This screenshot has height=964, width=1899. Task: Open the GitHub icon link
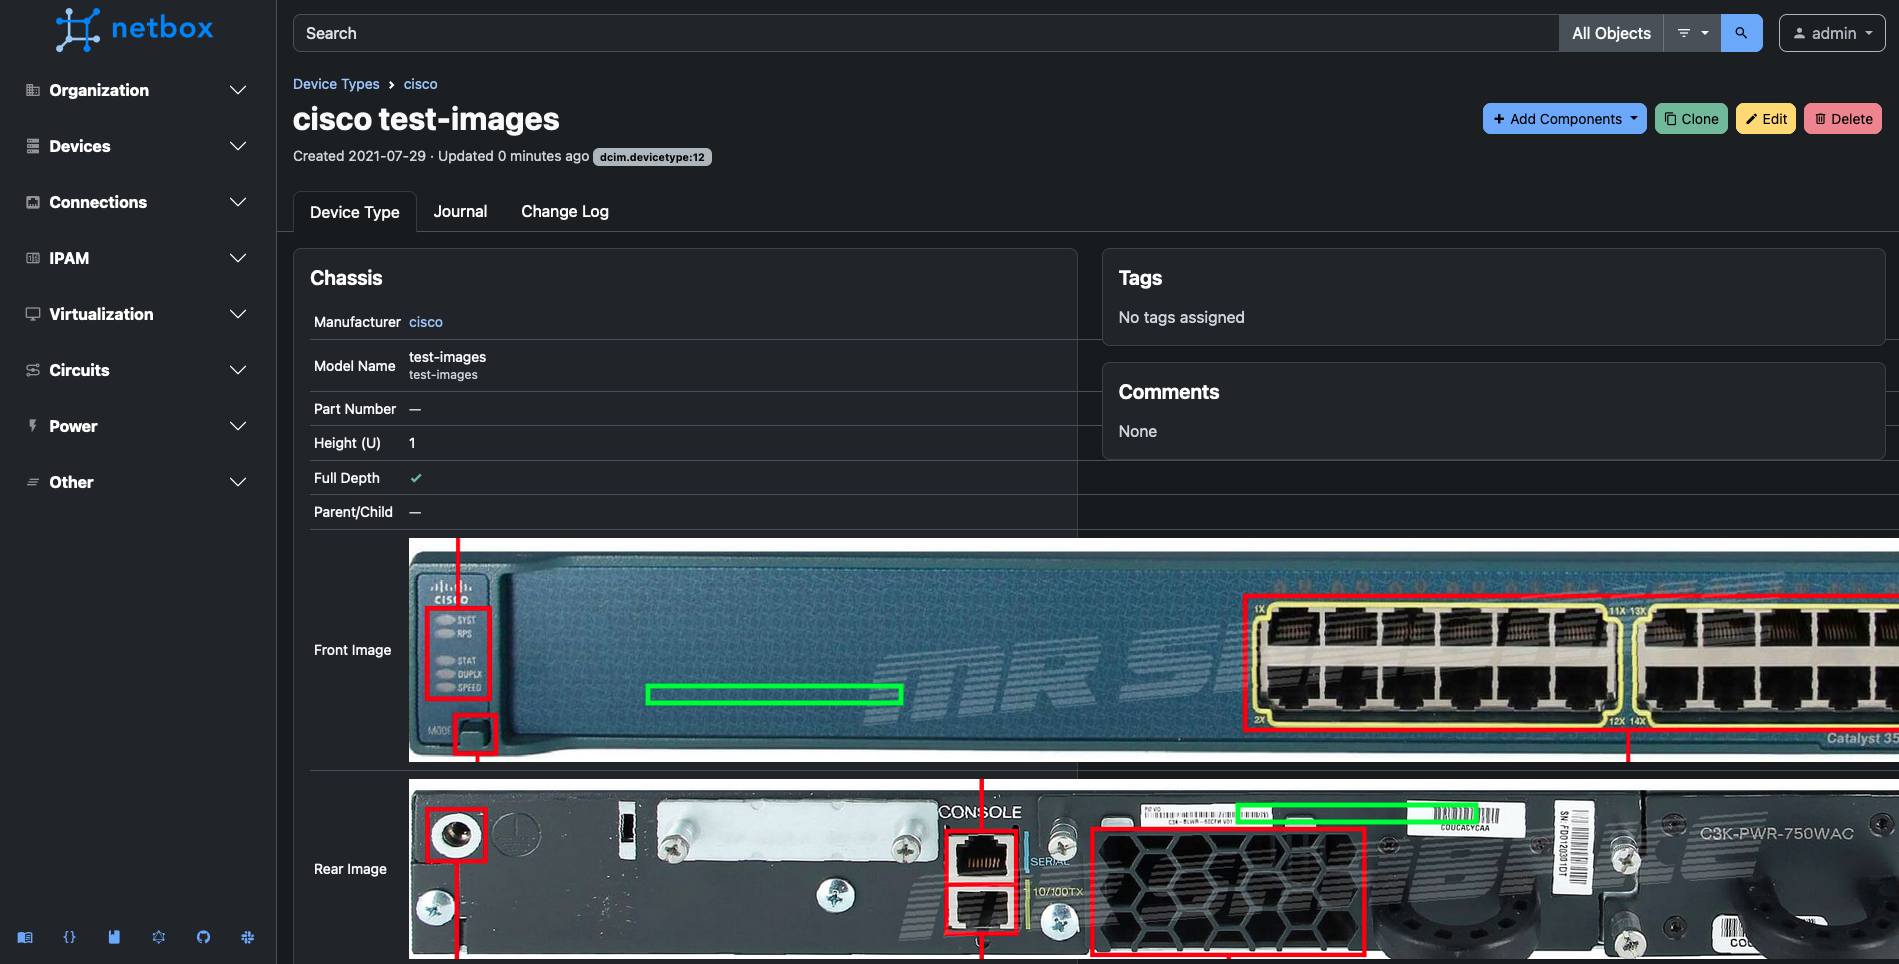(203, 937)
